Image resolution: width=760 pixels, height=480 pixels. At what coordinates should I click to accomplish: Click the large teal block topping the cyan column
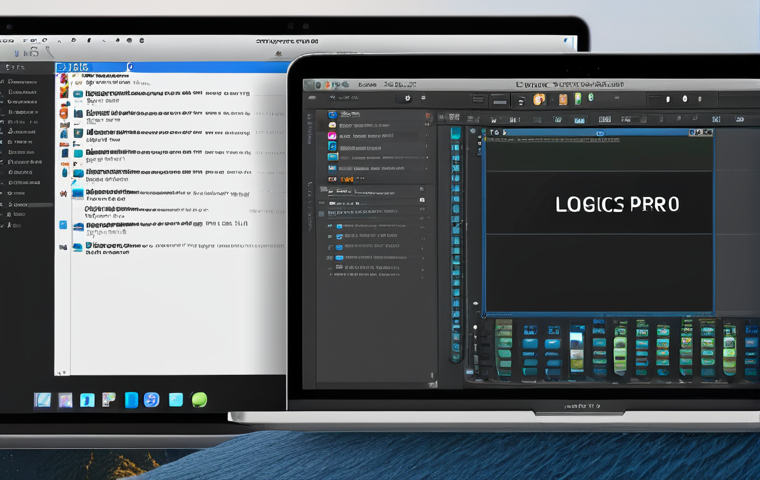coord(456,133)
